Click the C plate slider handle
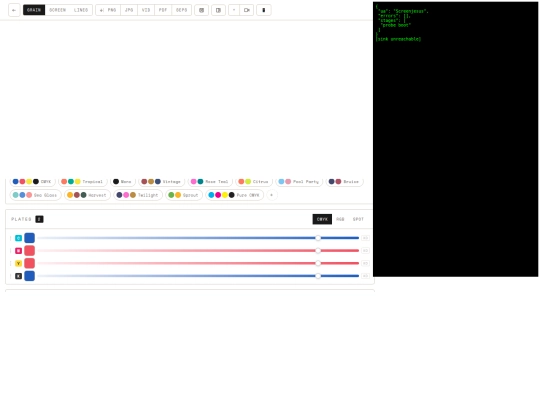Image resolution: width=540 pixels, height=405 pixels. pyautogui.click(x=318, y=238)
